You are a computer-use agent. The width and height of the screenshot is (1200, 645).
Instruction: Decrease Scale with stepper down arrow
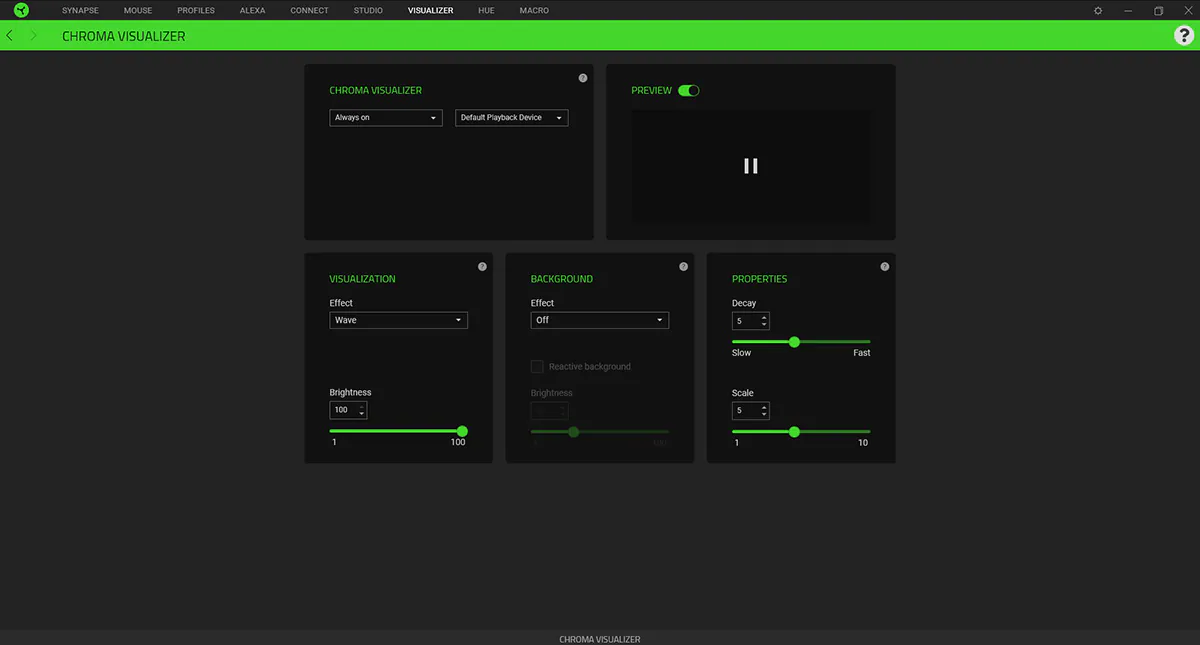[x=764, y=415]
